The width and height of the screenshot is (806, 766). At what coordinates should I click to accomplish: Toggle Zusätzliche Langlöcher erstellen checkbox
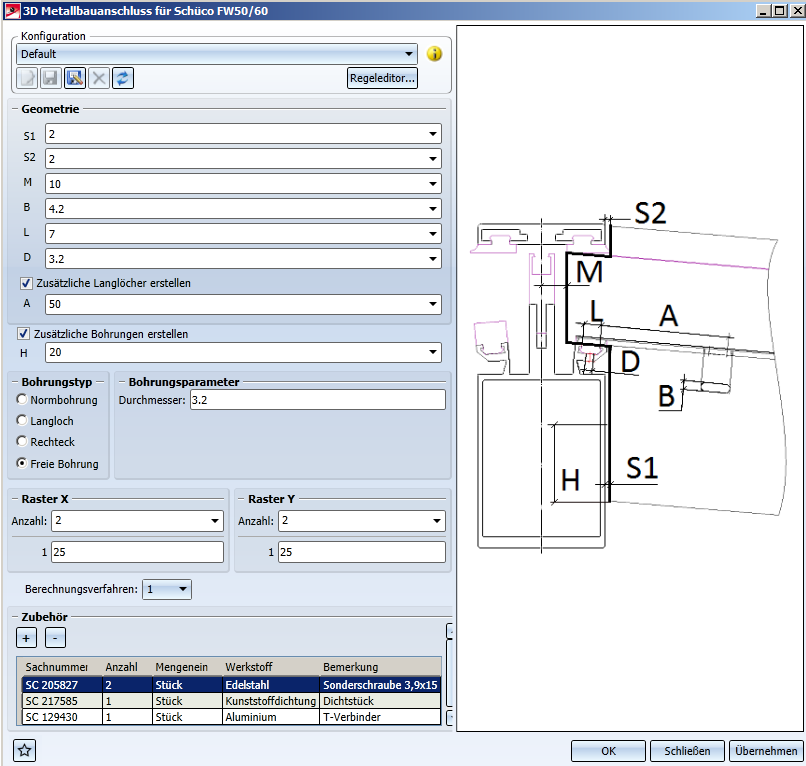pos(26,283)
